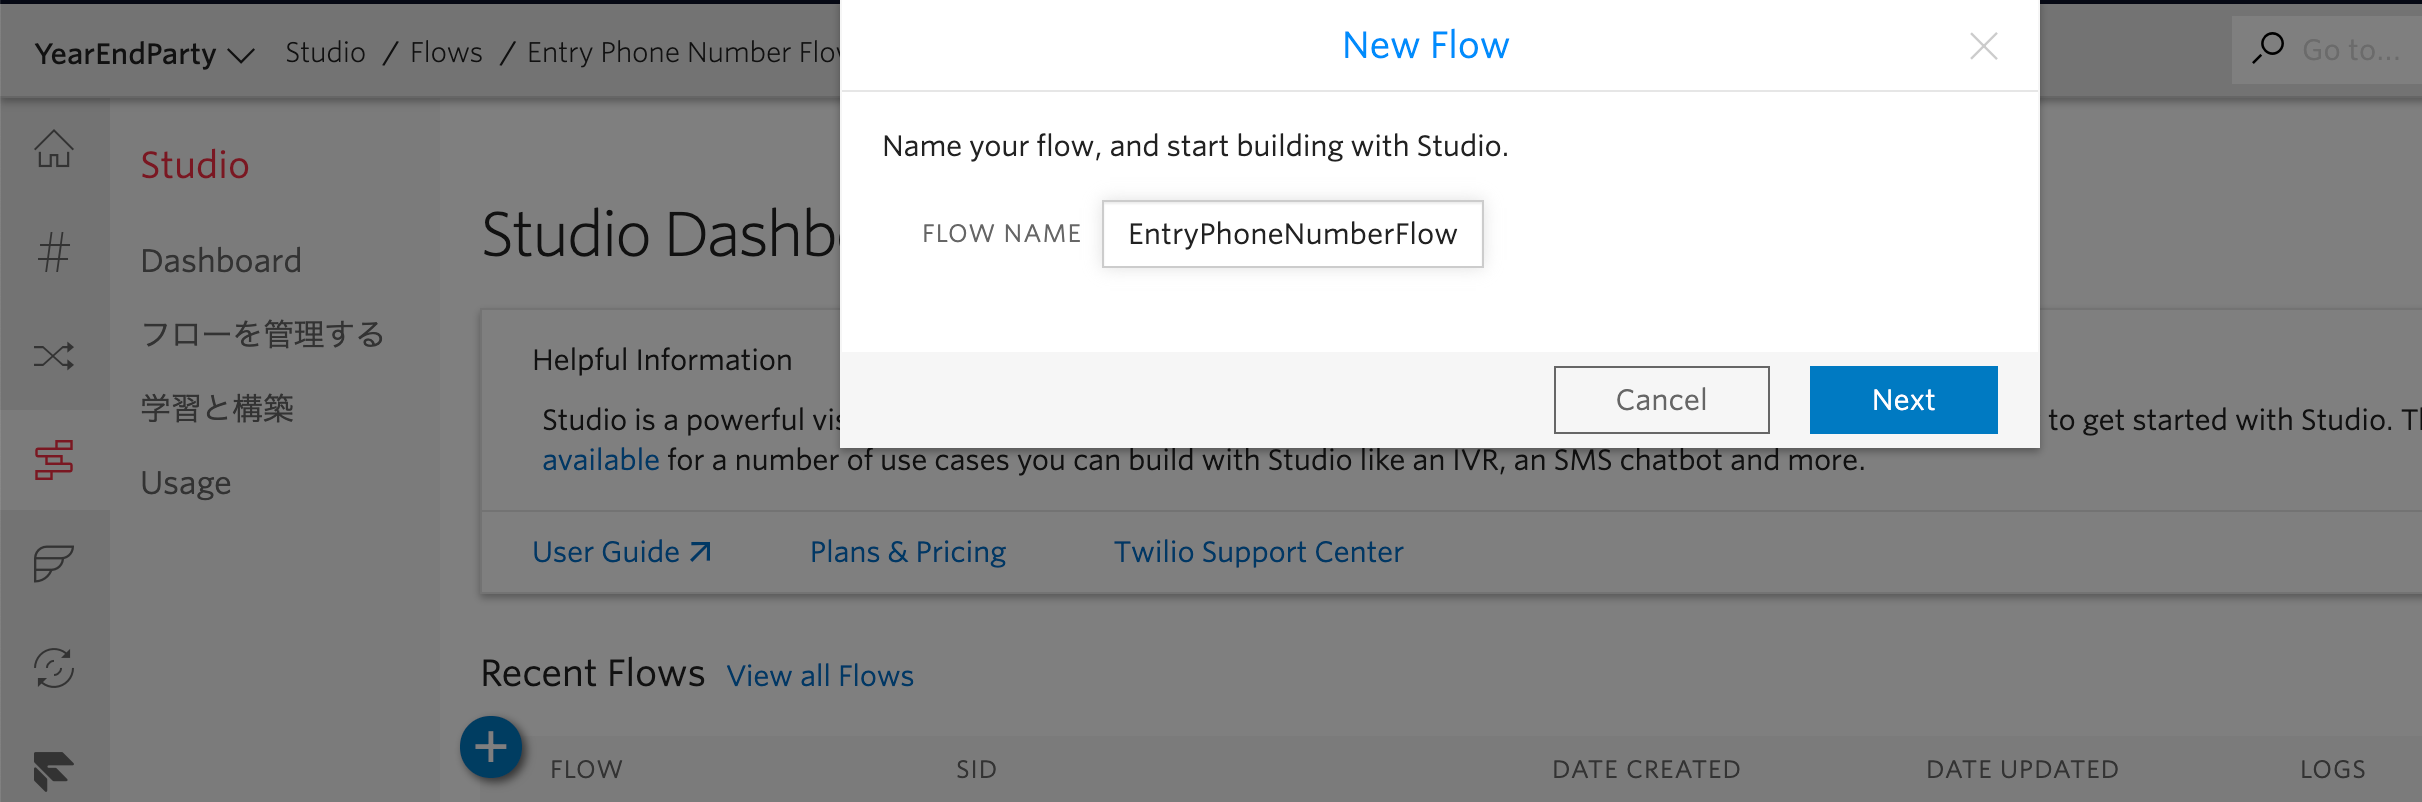Open the home icon in sidebar

54,150
